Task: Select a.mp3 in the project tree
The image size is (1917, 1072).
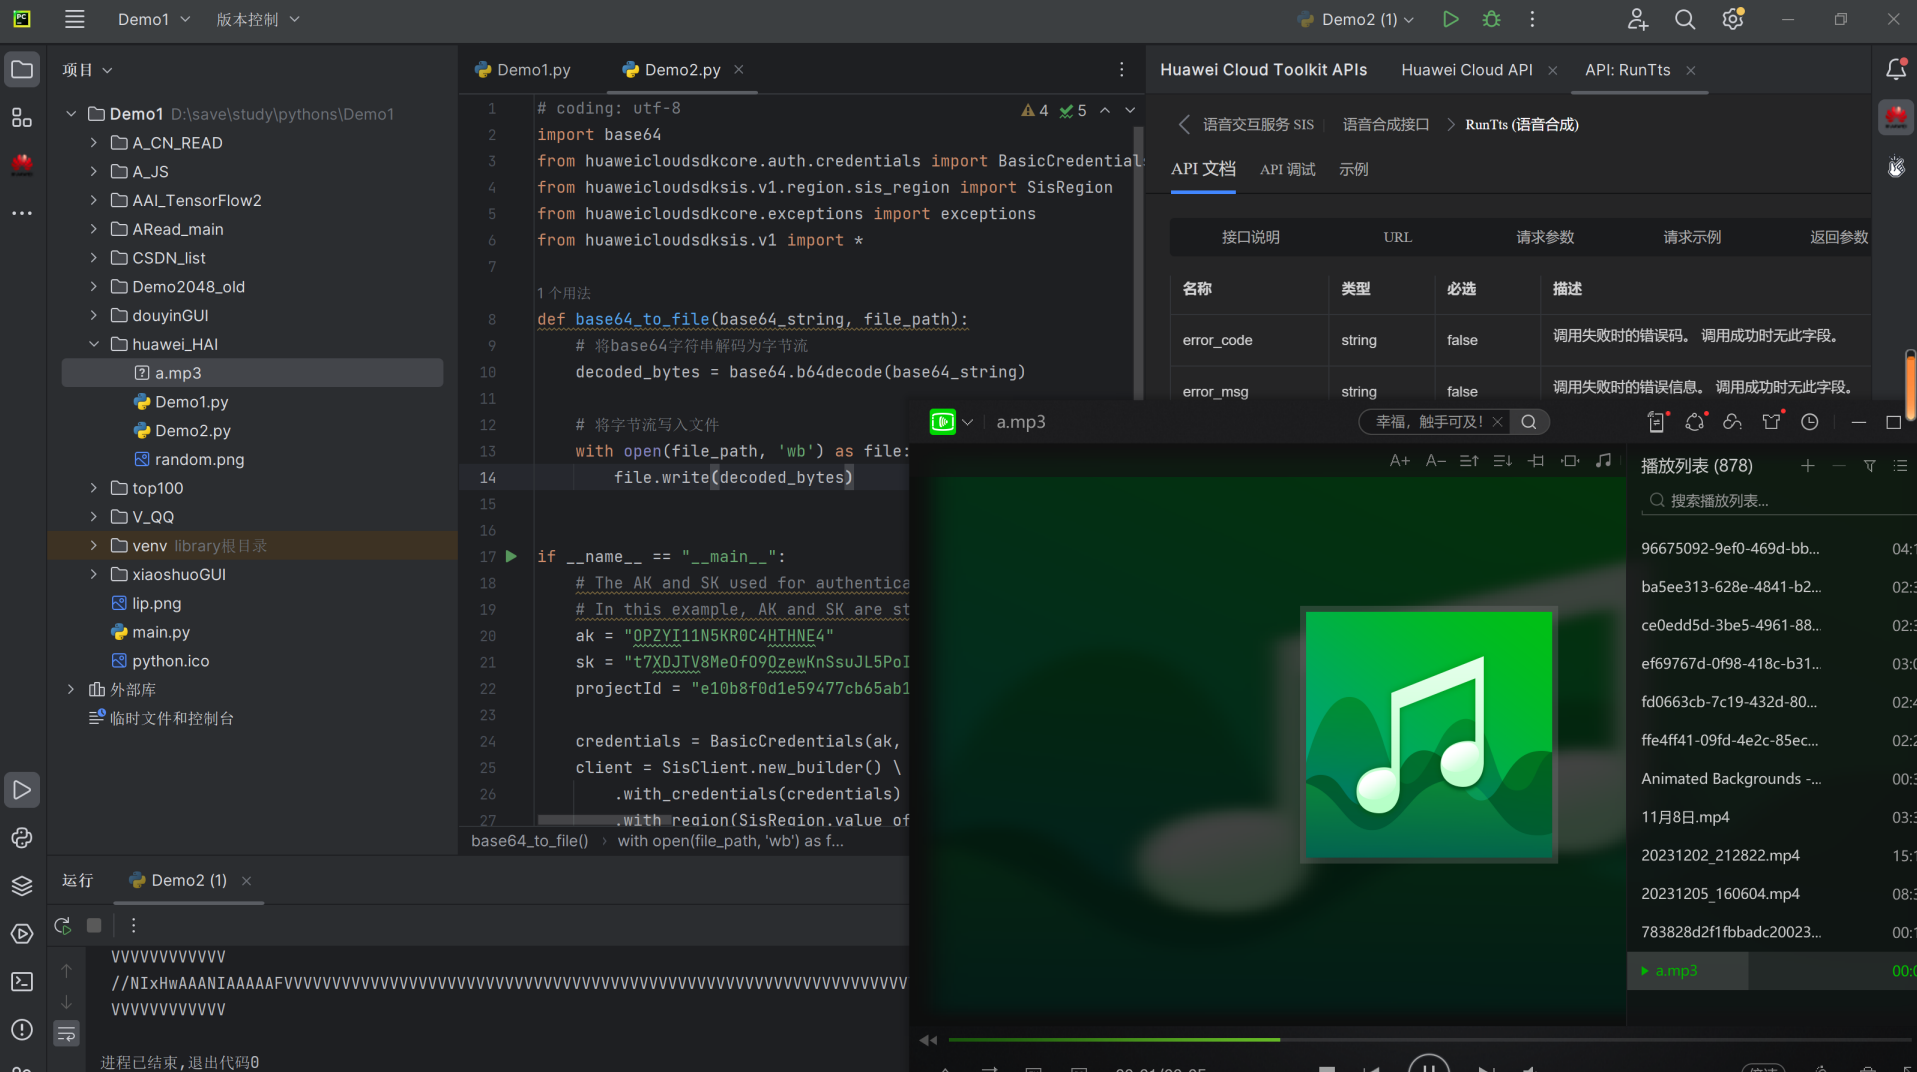Action: (x=252, y=373)
